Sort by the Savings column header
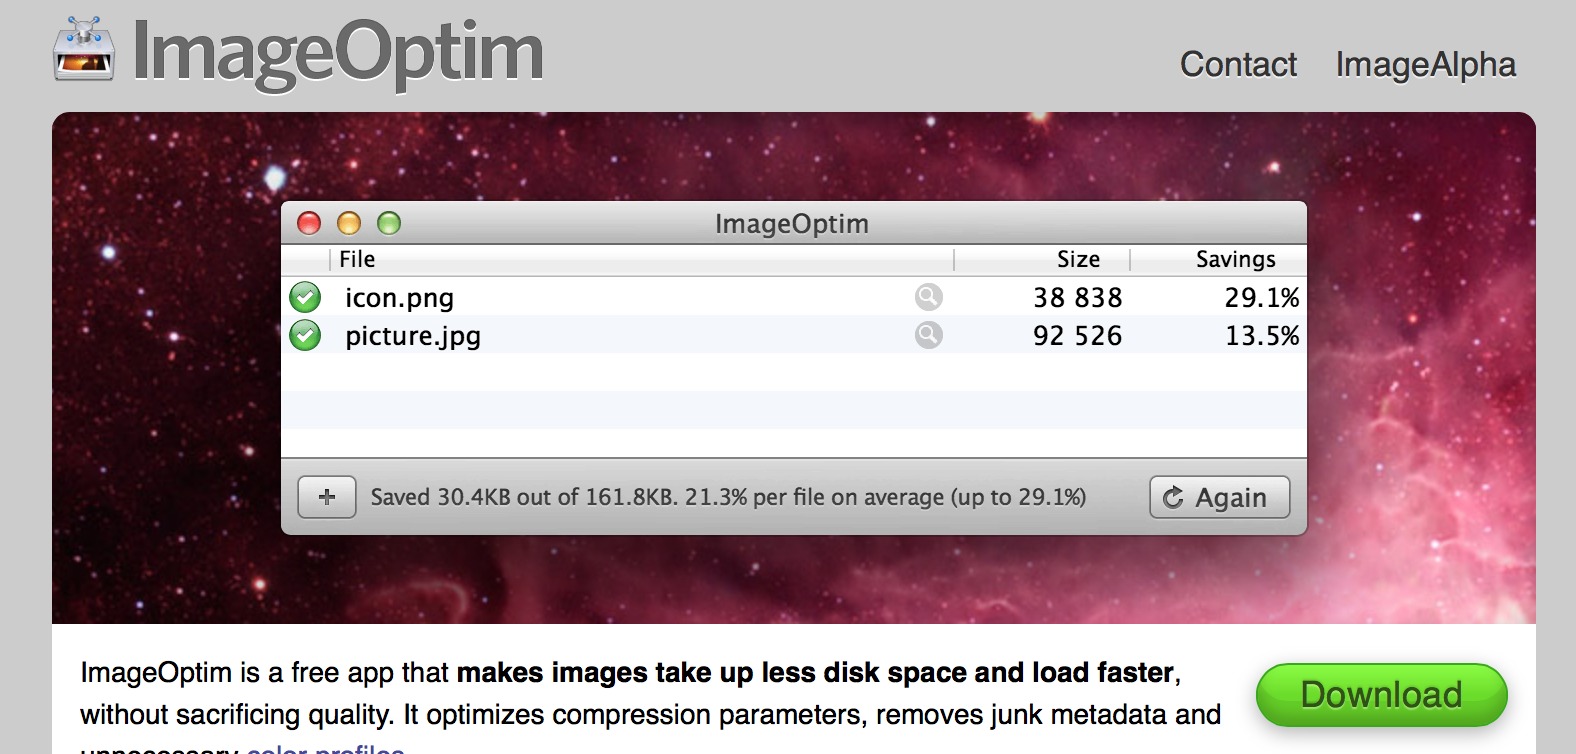Viewport: 1576px width, 754px height. click(1218, 260)
